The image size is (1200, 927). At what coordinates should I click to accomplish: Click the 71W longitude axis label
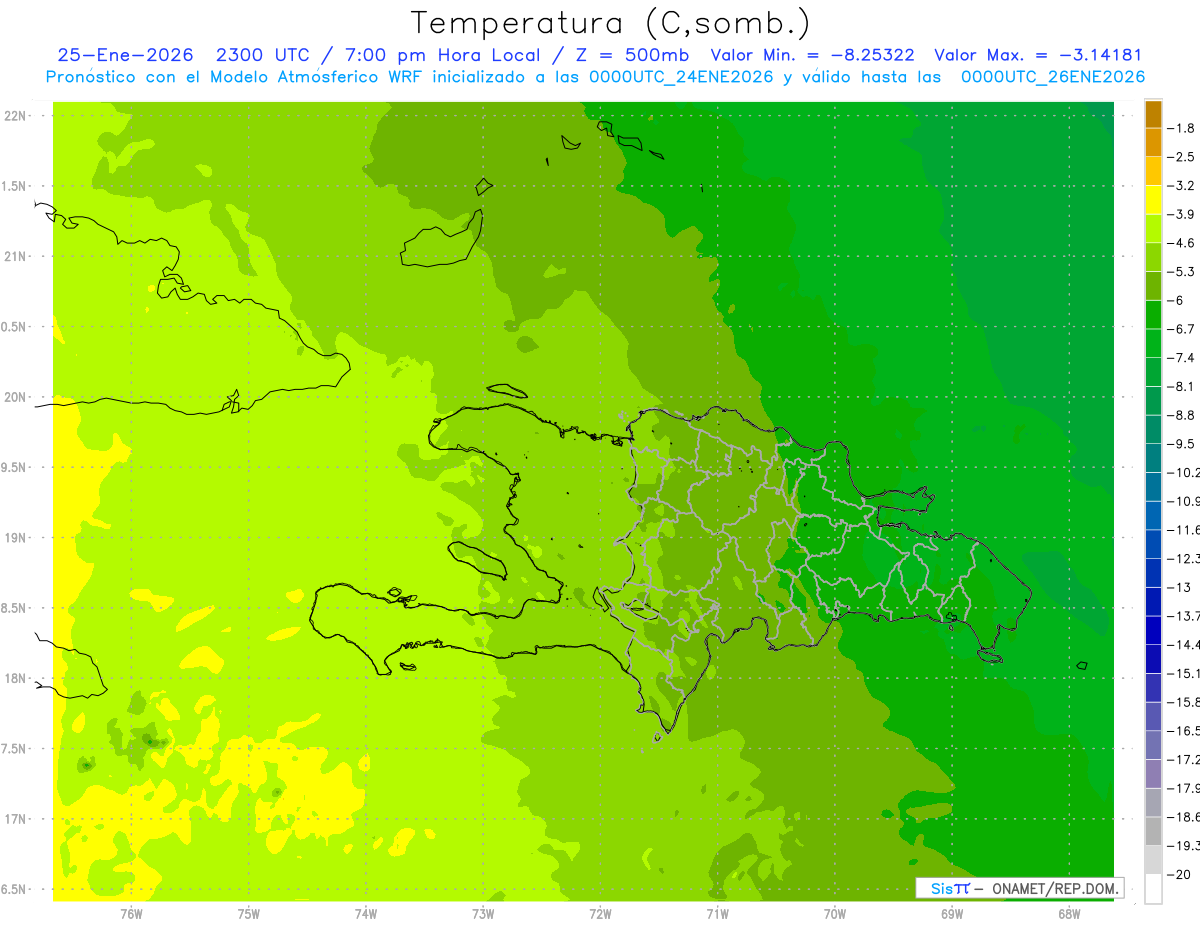point(717,913)
